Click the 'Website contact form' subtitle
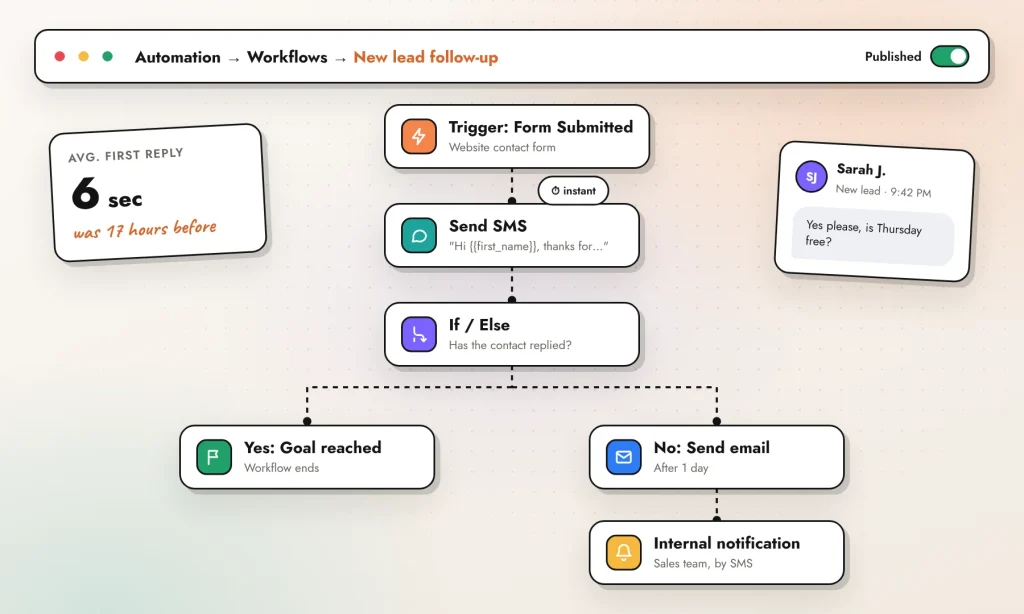This screenshot has height=614, width=1024. coord(502,148)
